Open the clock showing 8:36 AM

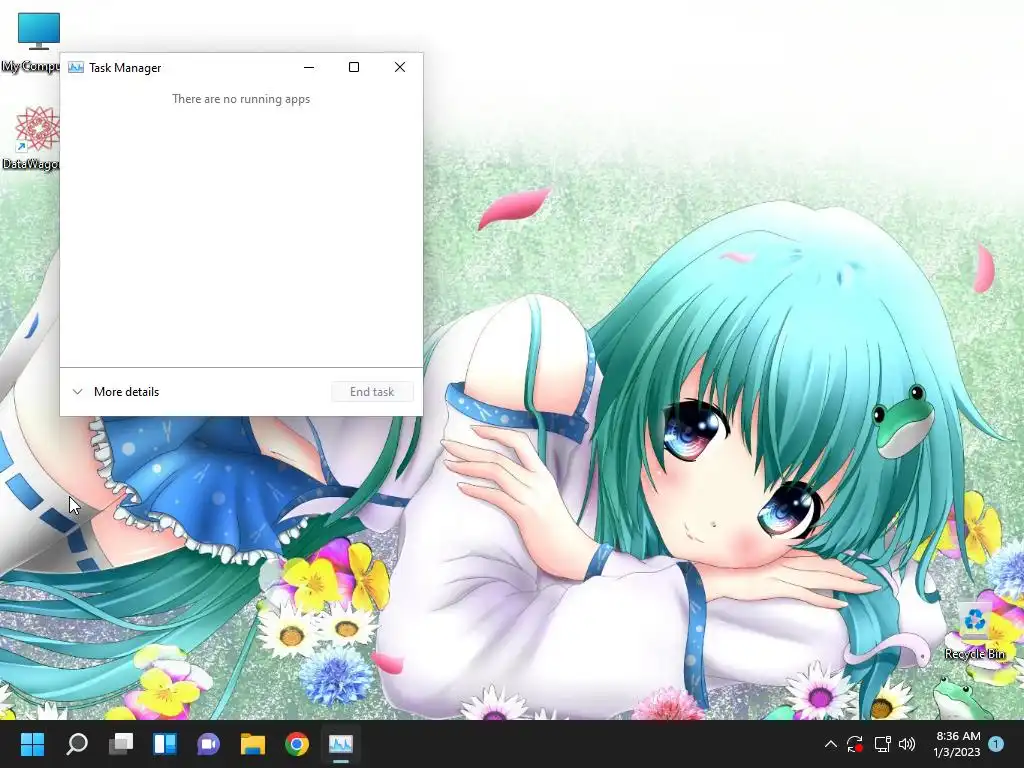tap(957, 744)
